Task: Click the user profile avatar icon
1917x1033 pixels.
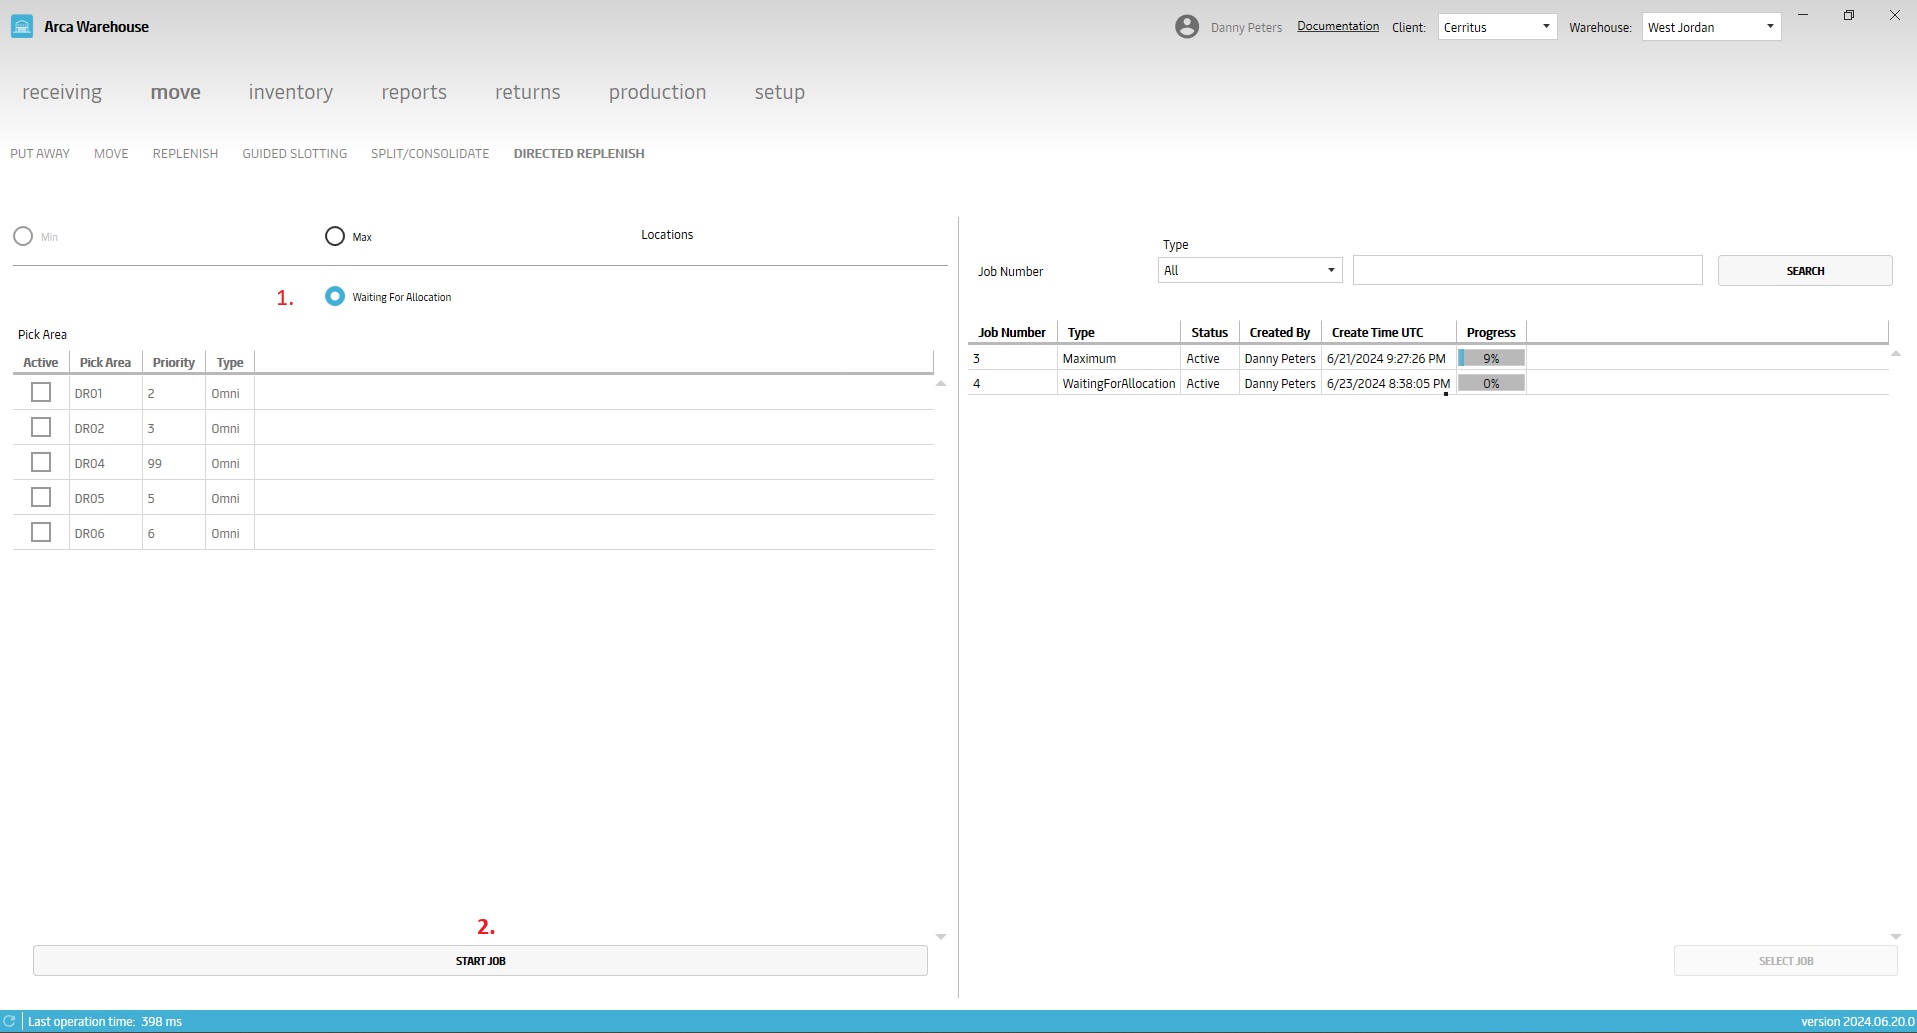Action: coord(1187,27)
